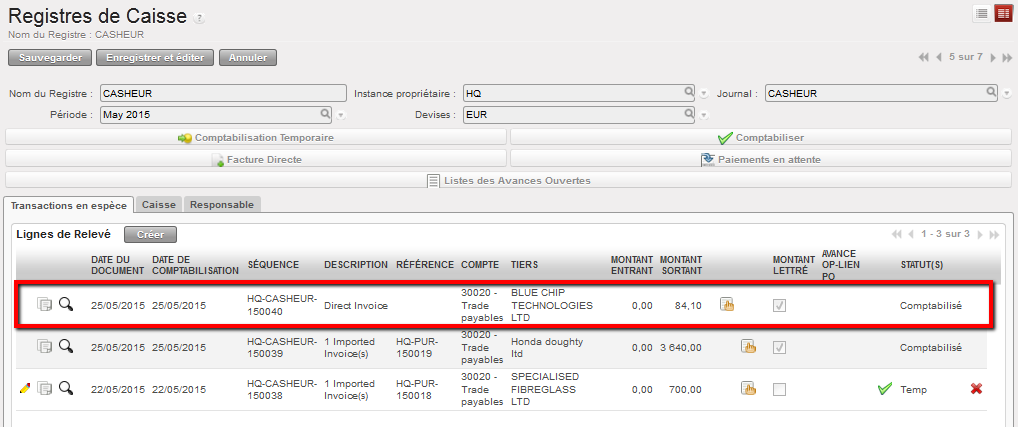Click duplicate line icon on Honda doughty row

pos(45,347)
